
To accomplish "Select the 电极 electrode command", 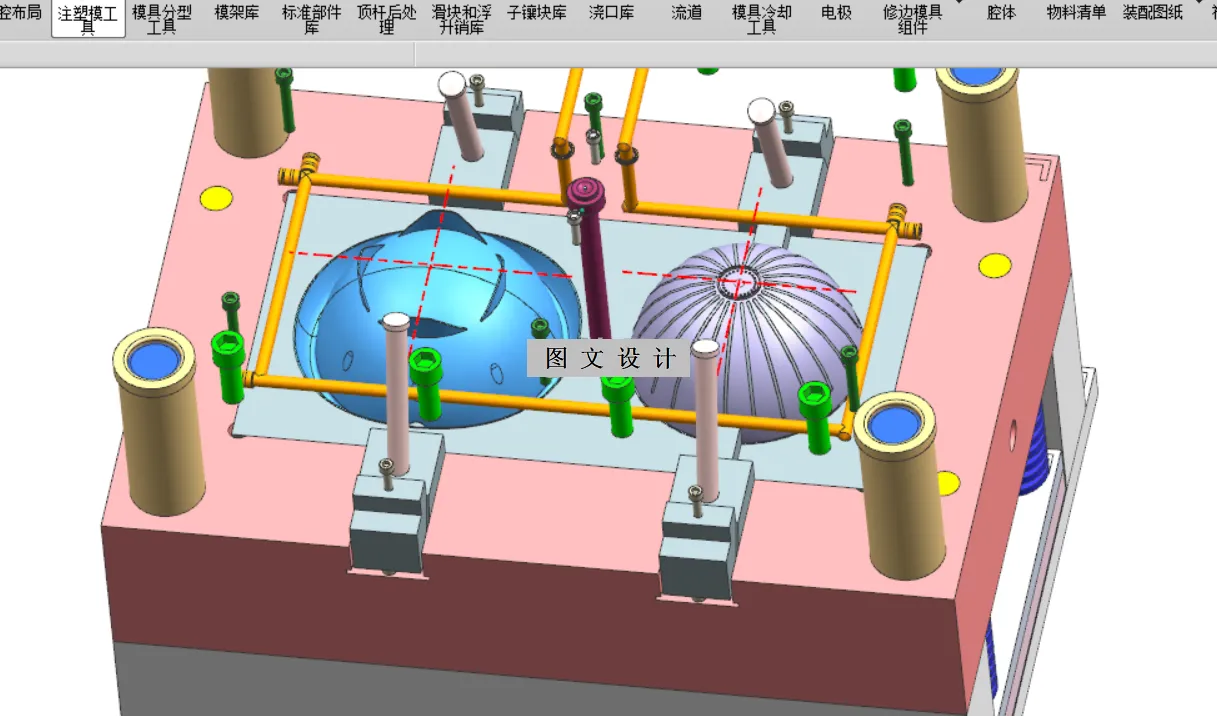I will point(834,13).
